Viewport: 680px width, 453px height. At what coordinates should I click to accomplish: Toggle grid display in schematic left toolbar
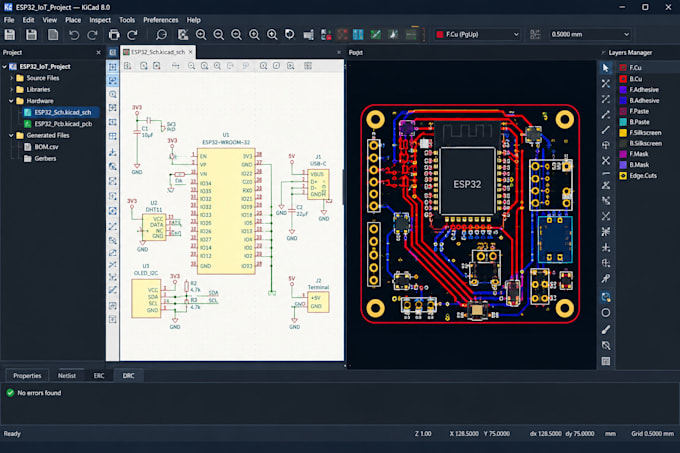[113, 67]
